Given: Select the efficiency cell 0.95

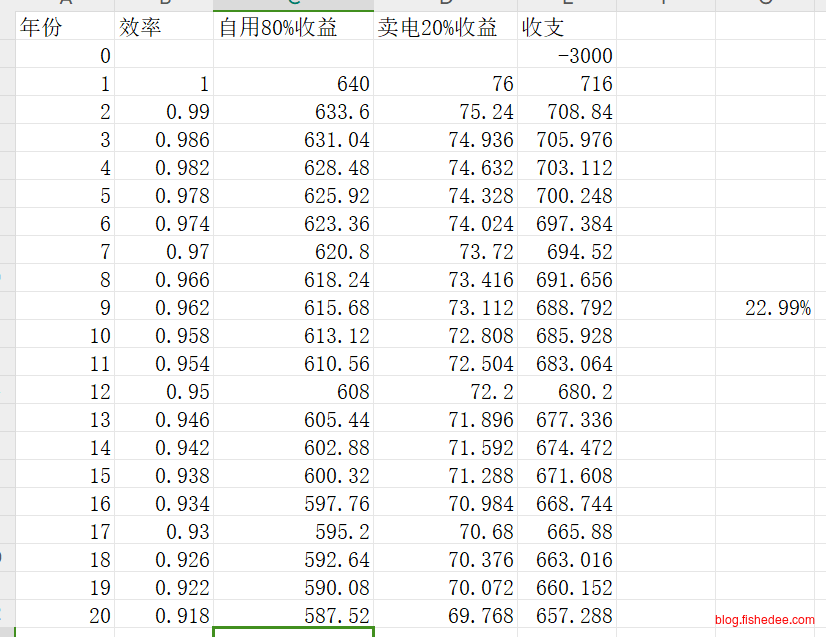Looking at the screenshot, I should pos(164,392).
